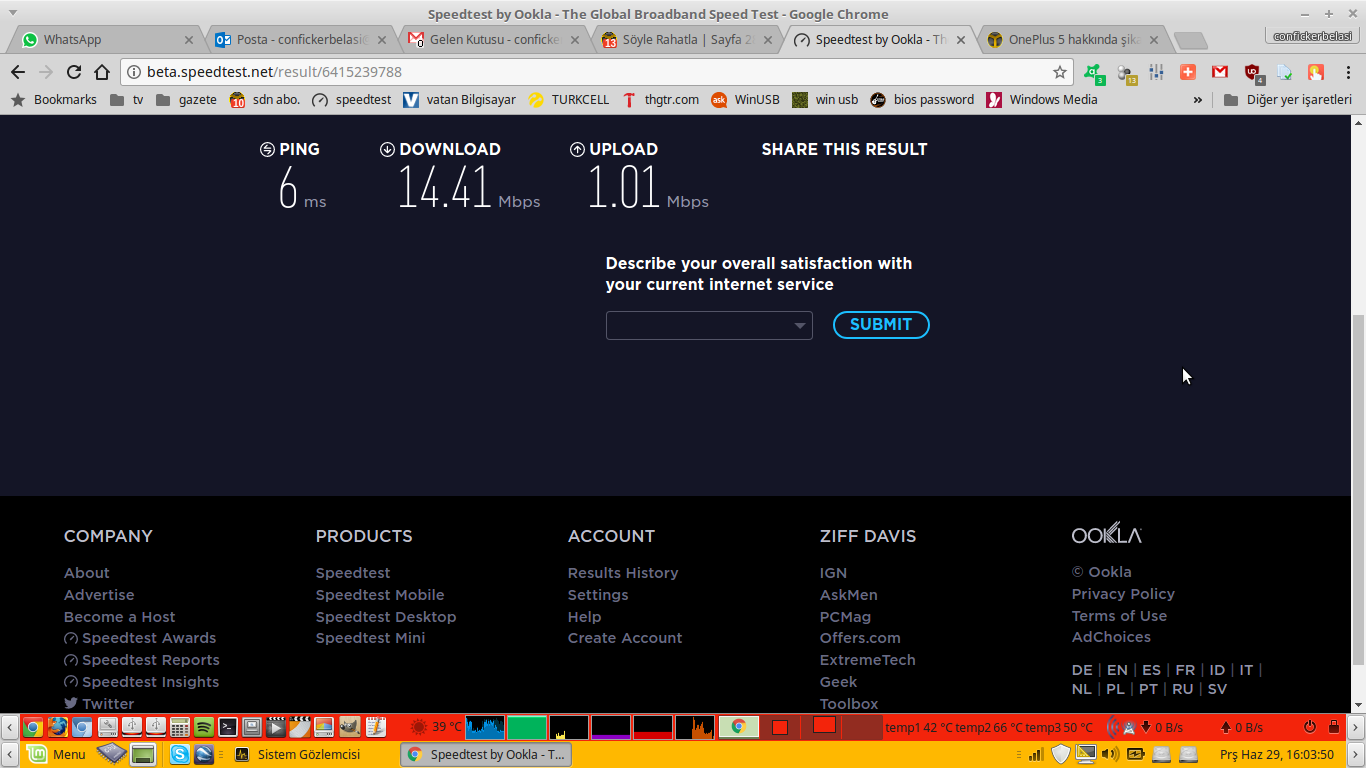Open the Speedtest Awards link

[140, 638]
